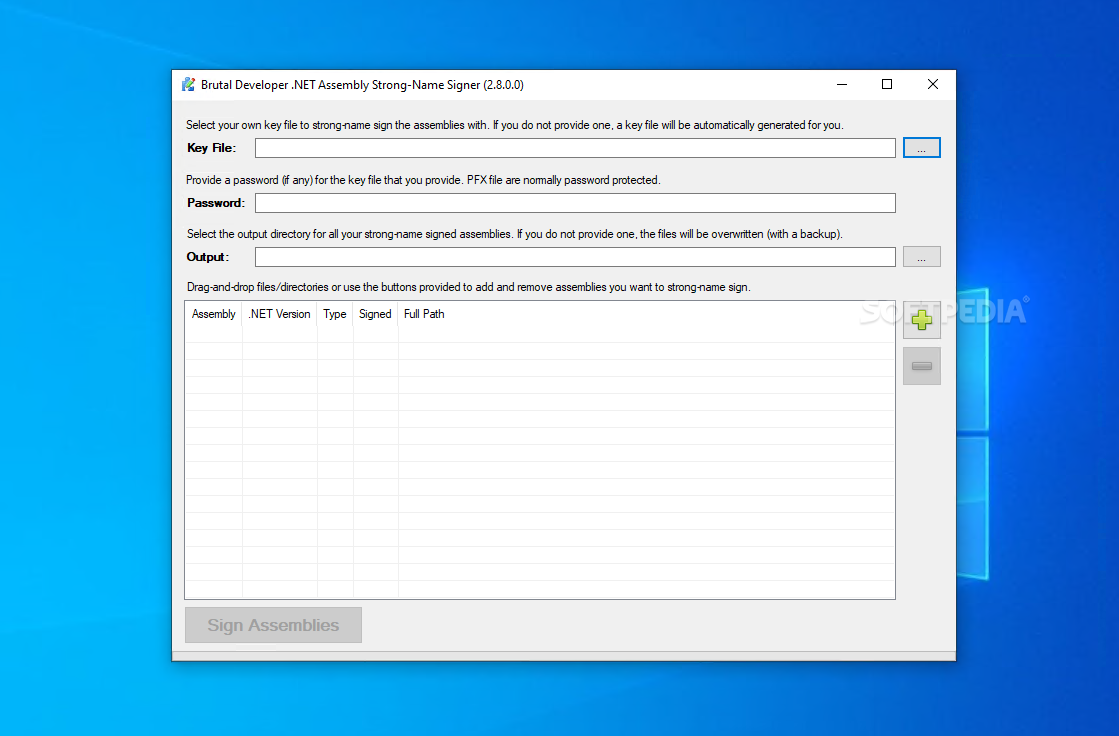
Task: Sort by the Type column header
Action: (x=335, y=314)
